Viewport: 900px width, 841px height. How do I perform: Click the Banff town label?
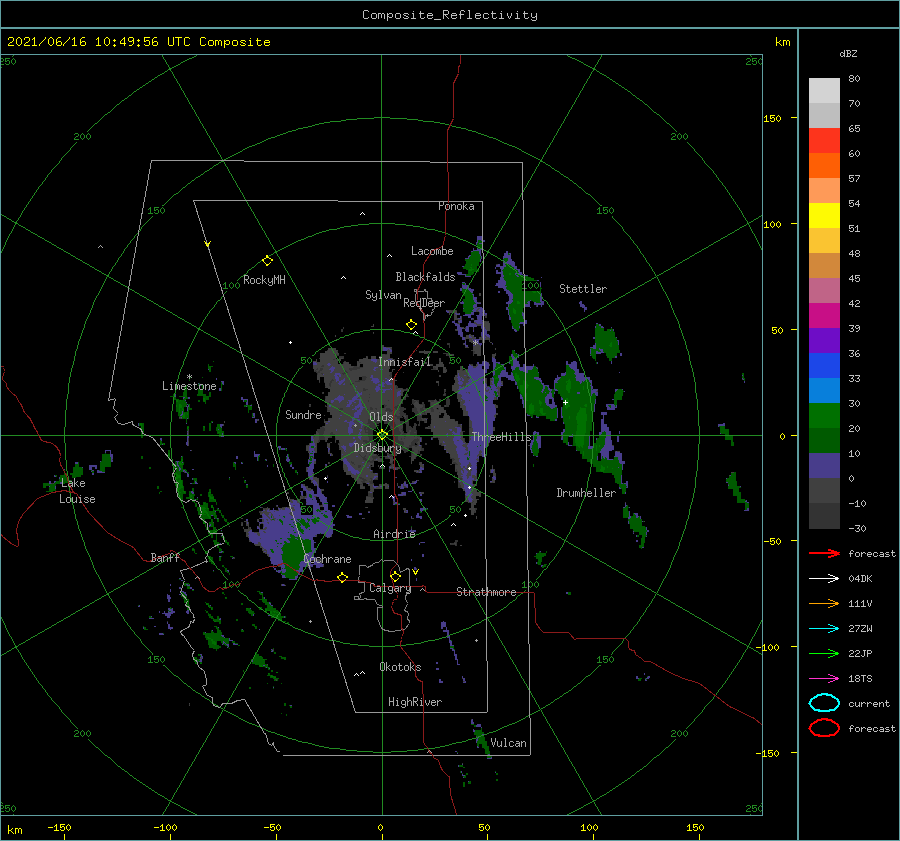[x=165, y=557]
